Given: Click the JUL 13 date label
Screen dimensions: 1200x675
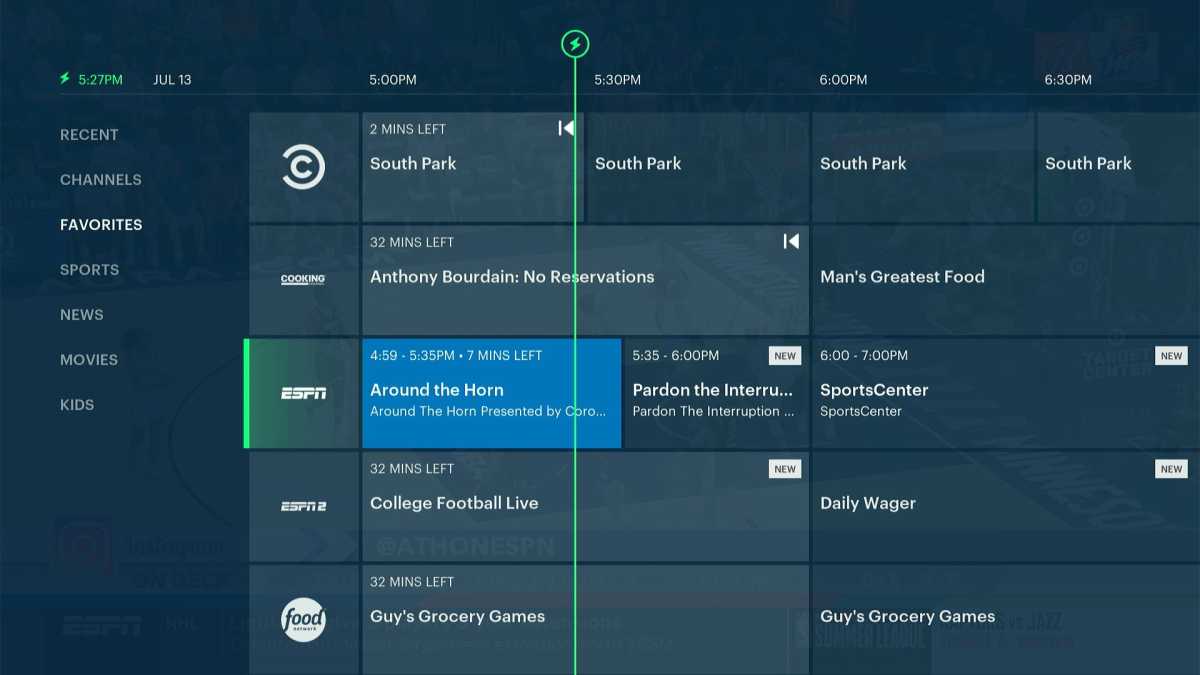Looking at the screenshot, I should [172, 80].
